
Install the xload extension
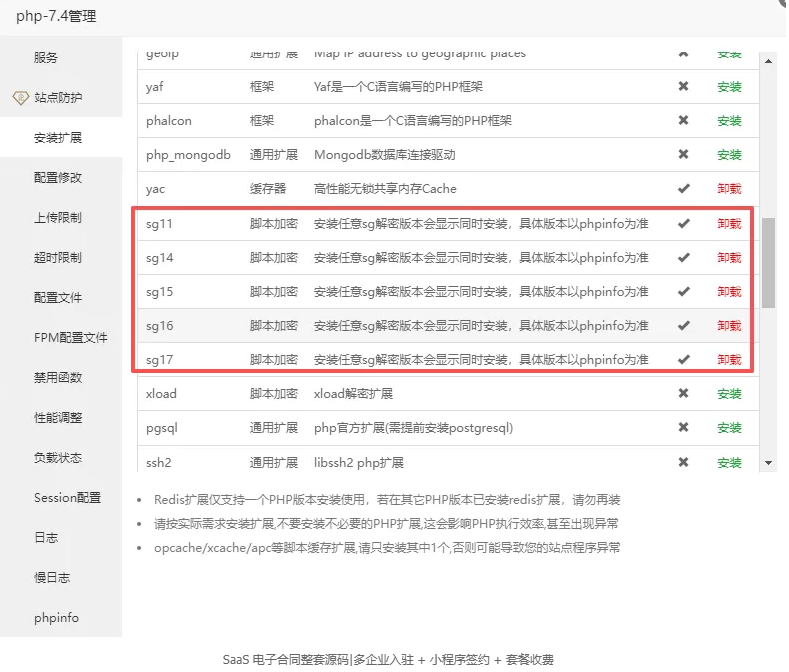pyautogui.click(x=729, y=394)
